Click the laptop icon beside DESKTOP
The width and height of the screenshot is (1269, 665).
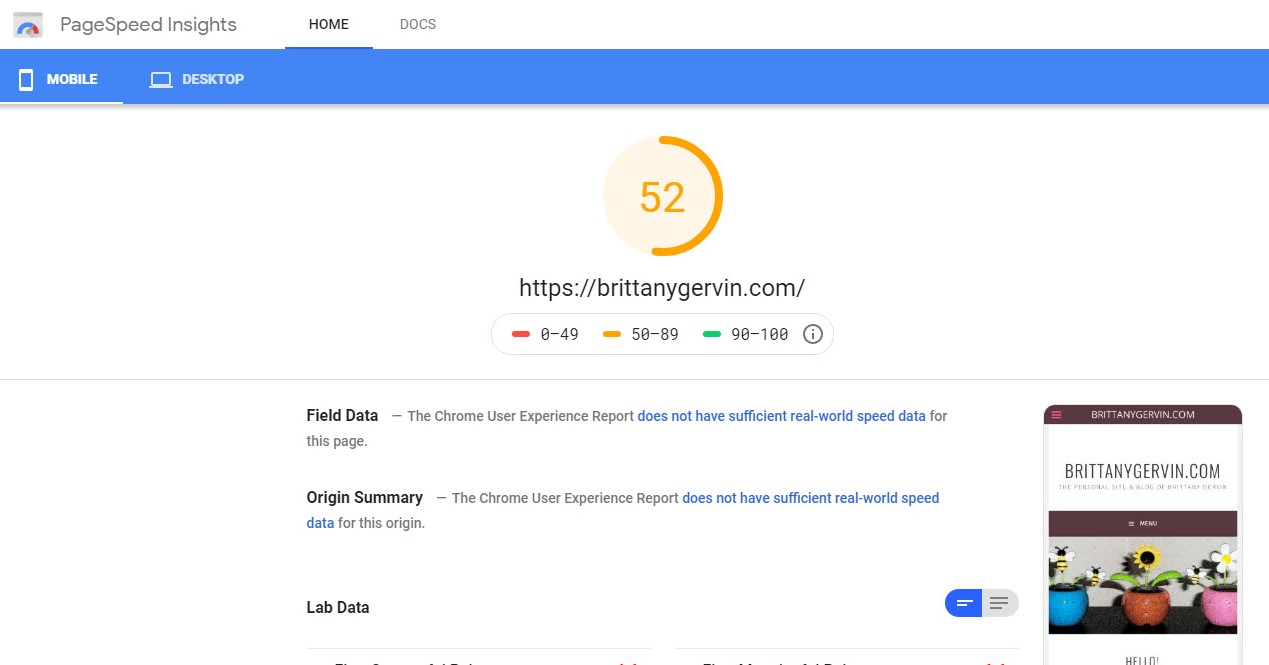pos(161,79)
